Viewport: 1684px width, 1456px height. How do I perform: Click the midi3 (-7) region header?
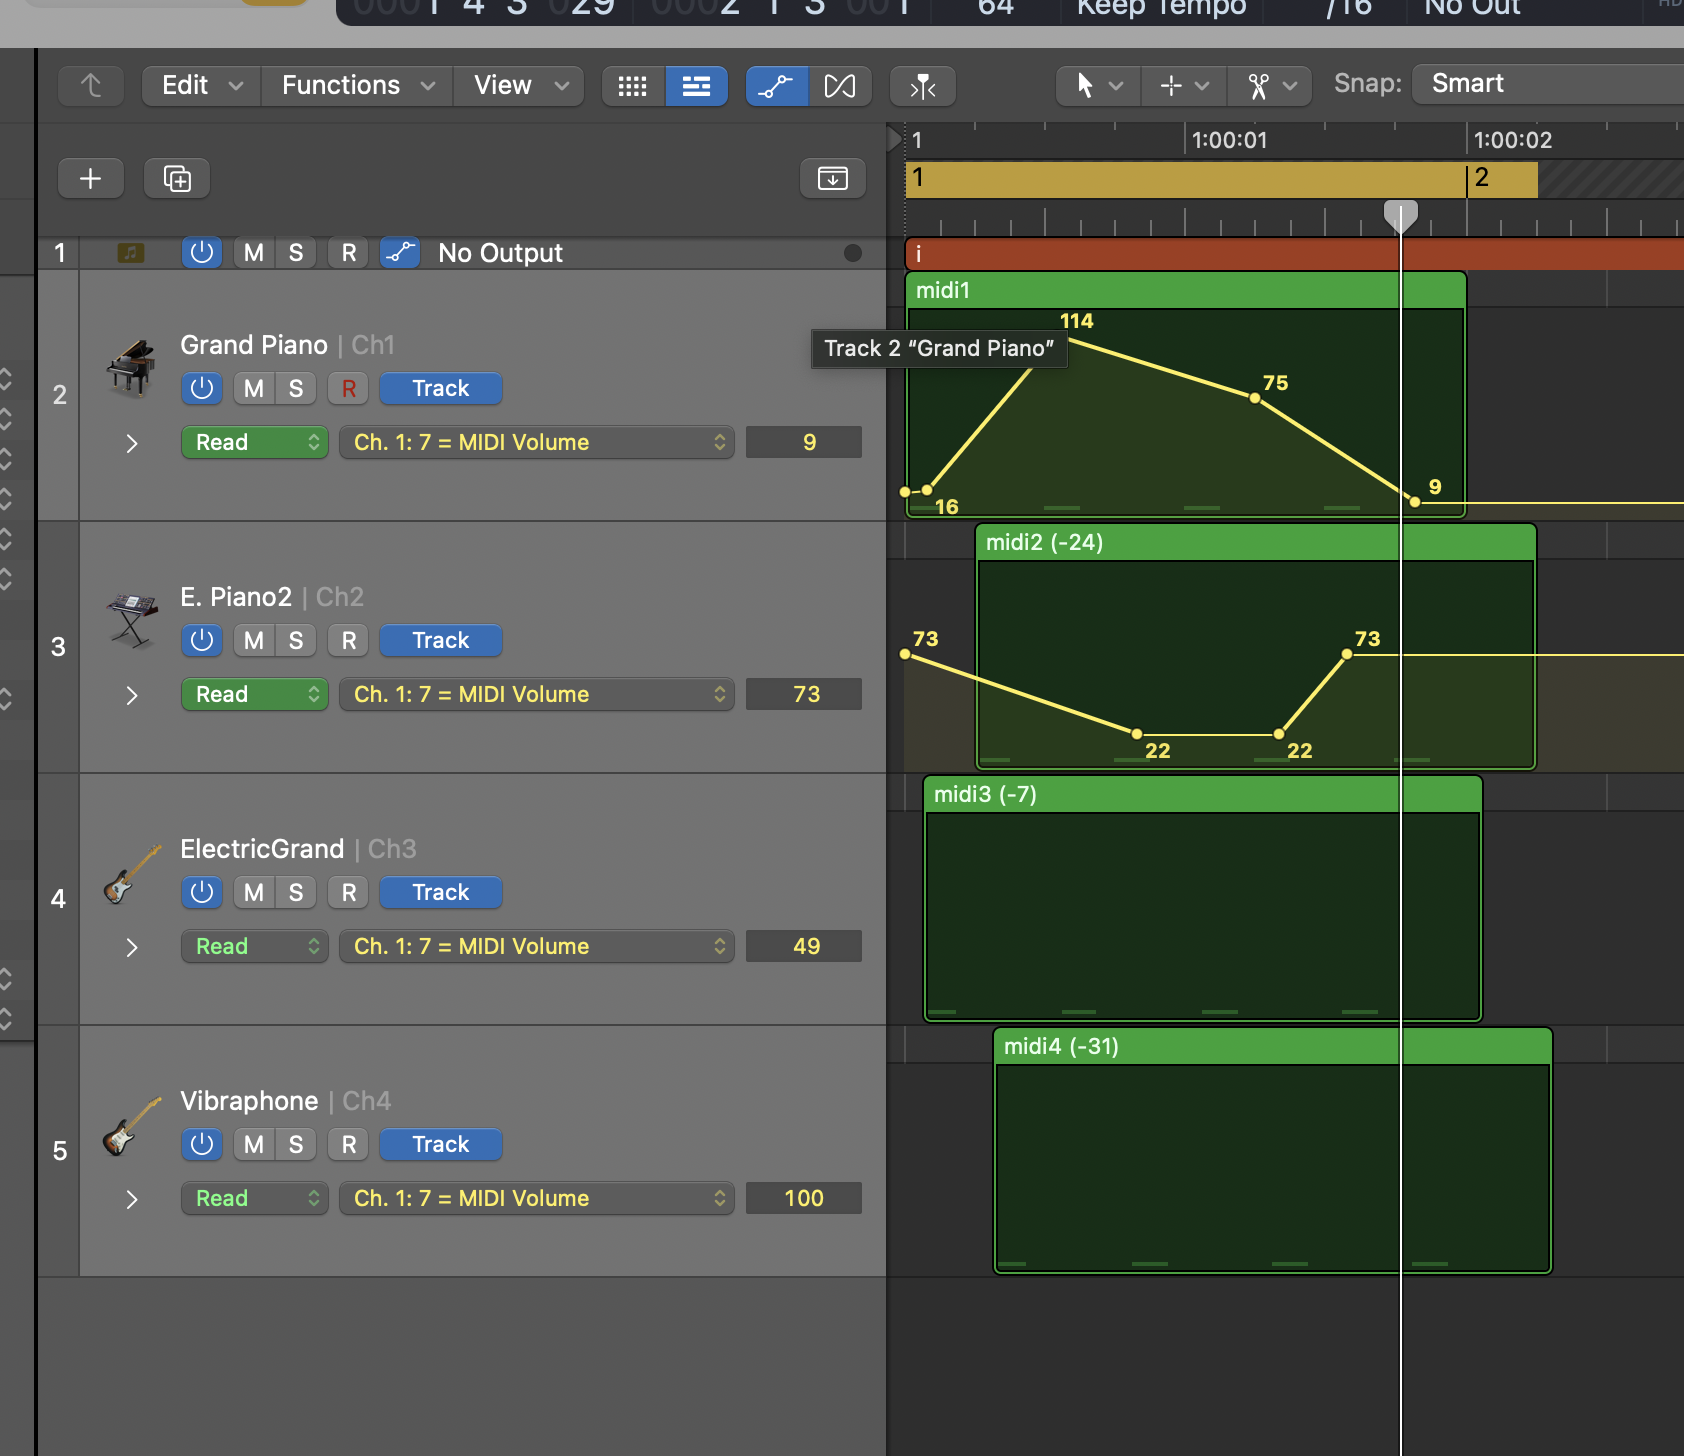tap(1200, 794)
